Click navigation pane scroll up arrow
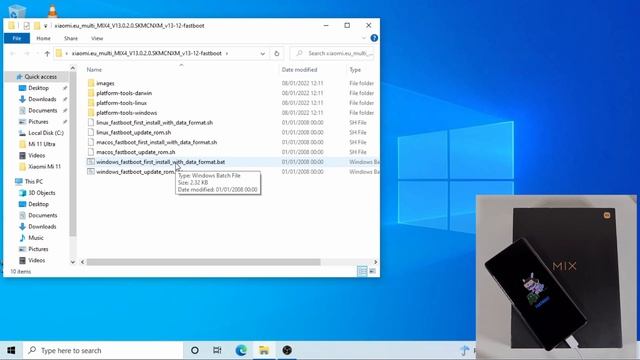 73,68
